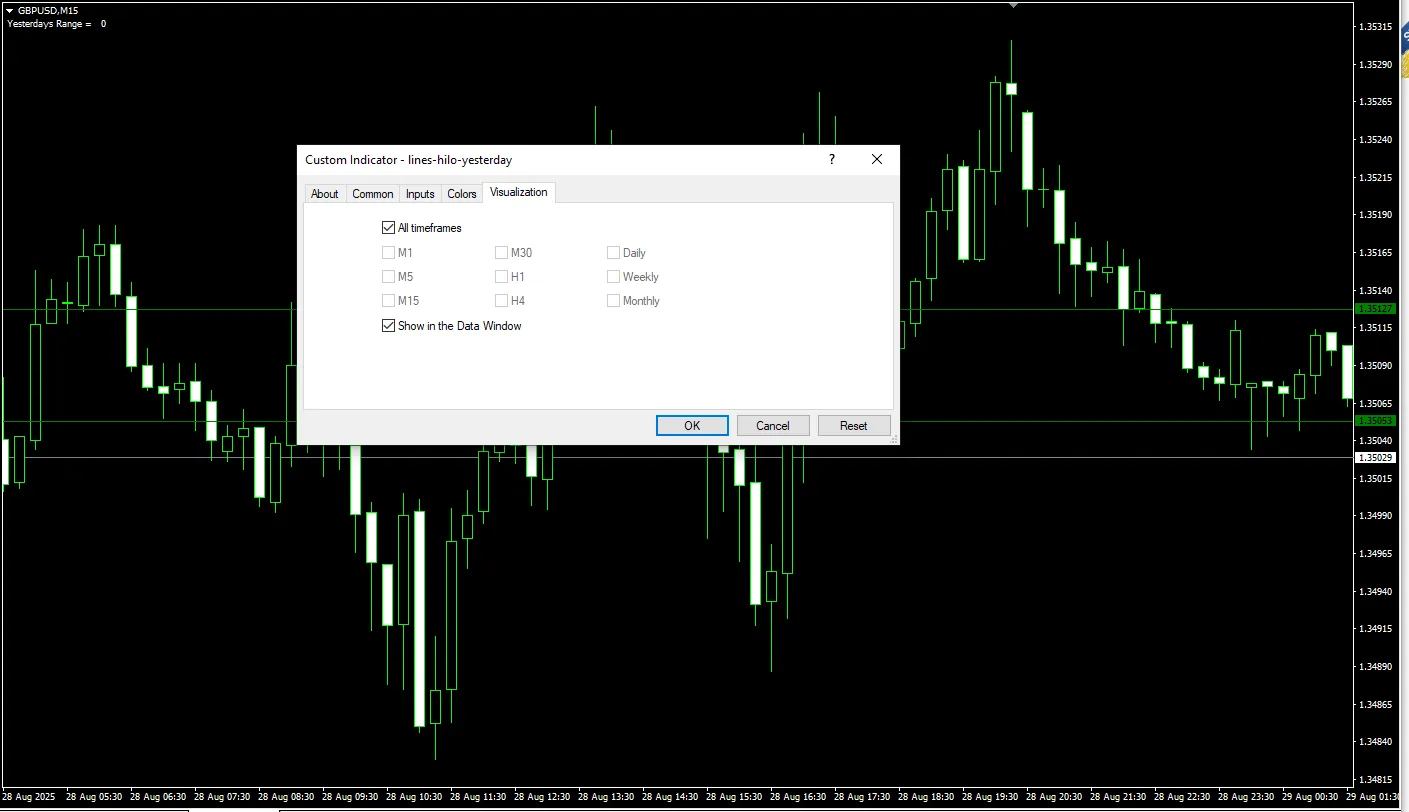Check the Weekly timeframe box
The height and width of the screenshot is (812, 1409).
(613, 277)
